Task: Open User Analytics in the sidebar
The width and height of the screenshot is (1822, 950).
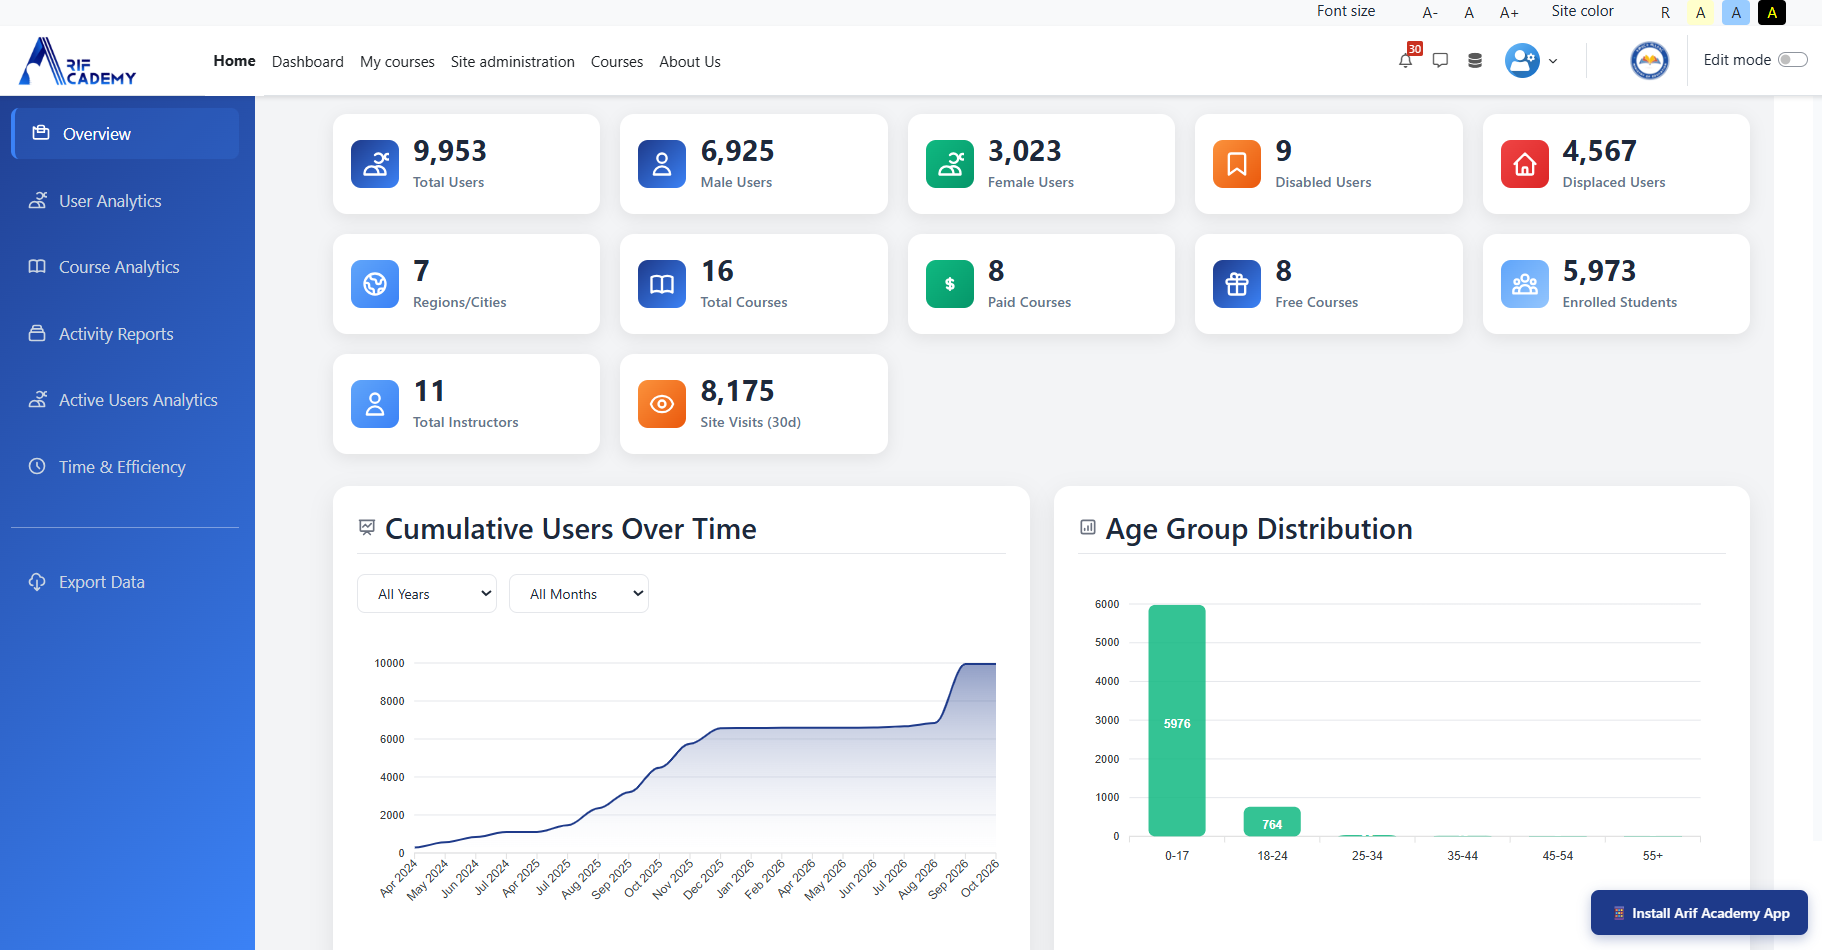Action: 125,201
